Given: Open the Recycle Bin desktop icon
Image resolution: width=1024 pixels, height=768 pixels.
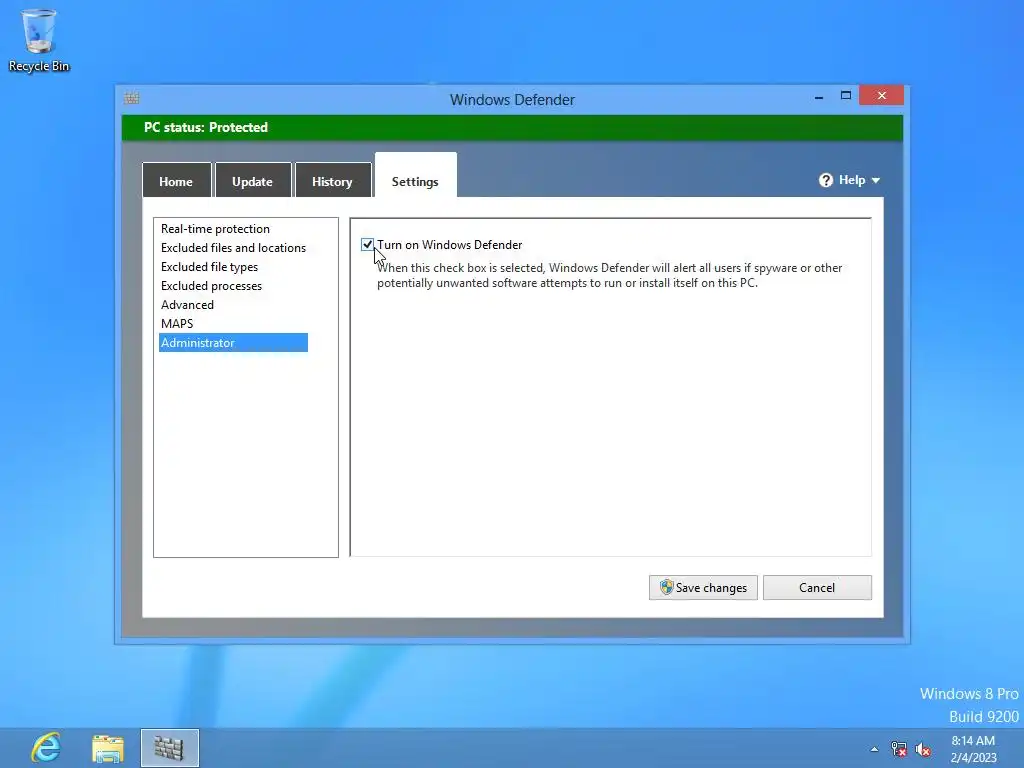Looking at the screenshot, I should point(39,39).
